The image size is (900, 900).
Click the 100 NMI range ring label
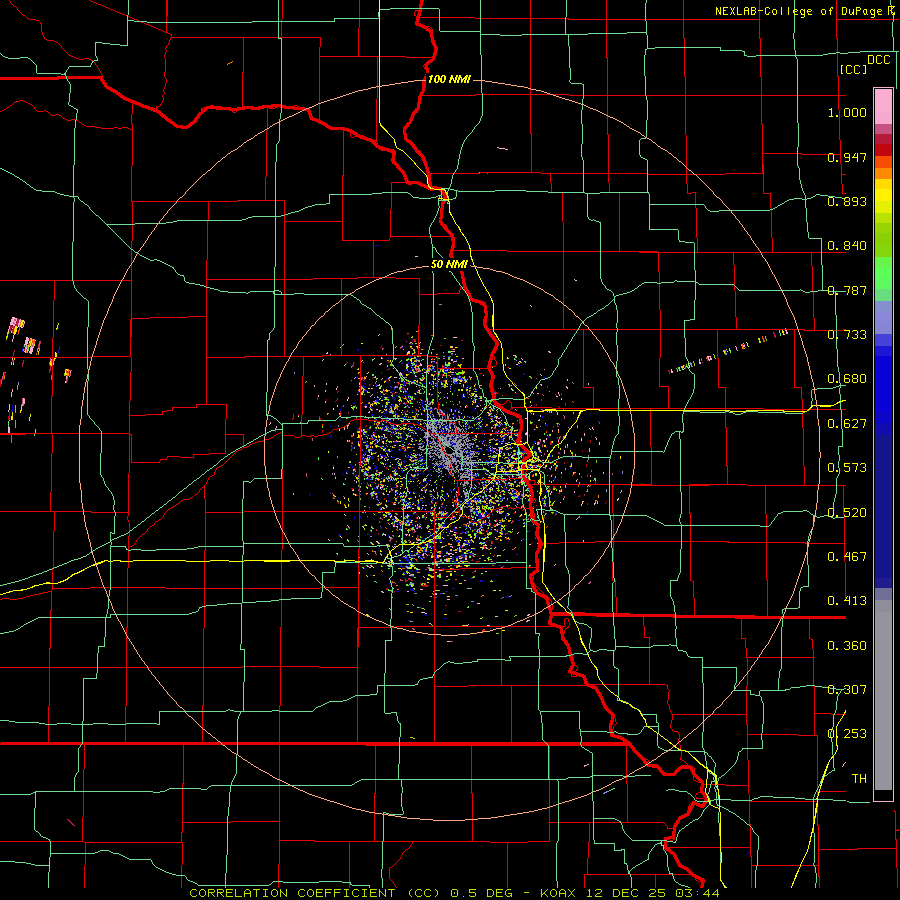[x=449, y=79]
